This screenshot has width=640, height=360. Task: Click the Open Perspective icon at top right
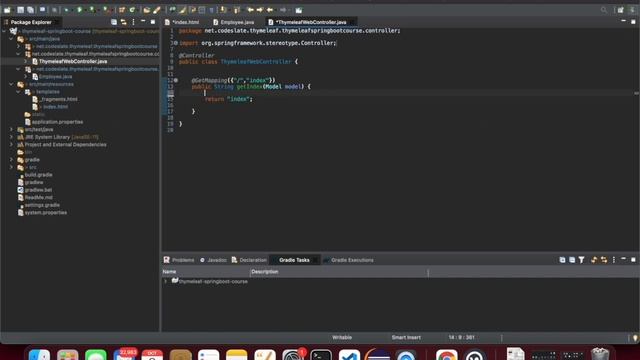click(x=620, y=10)
